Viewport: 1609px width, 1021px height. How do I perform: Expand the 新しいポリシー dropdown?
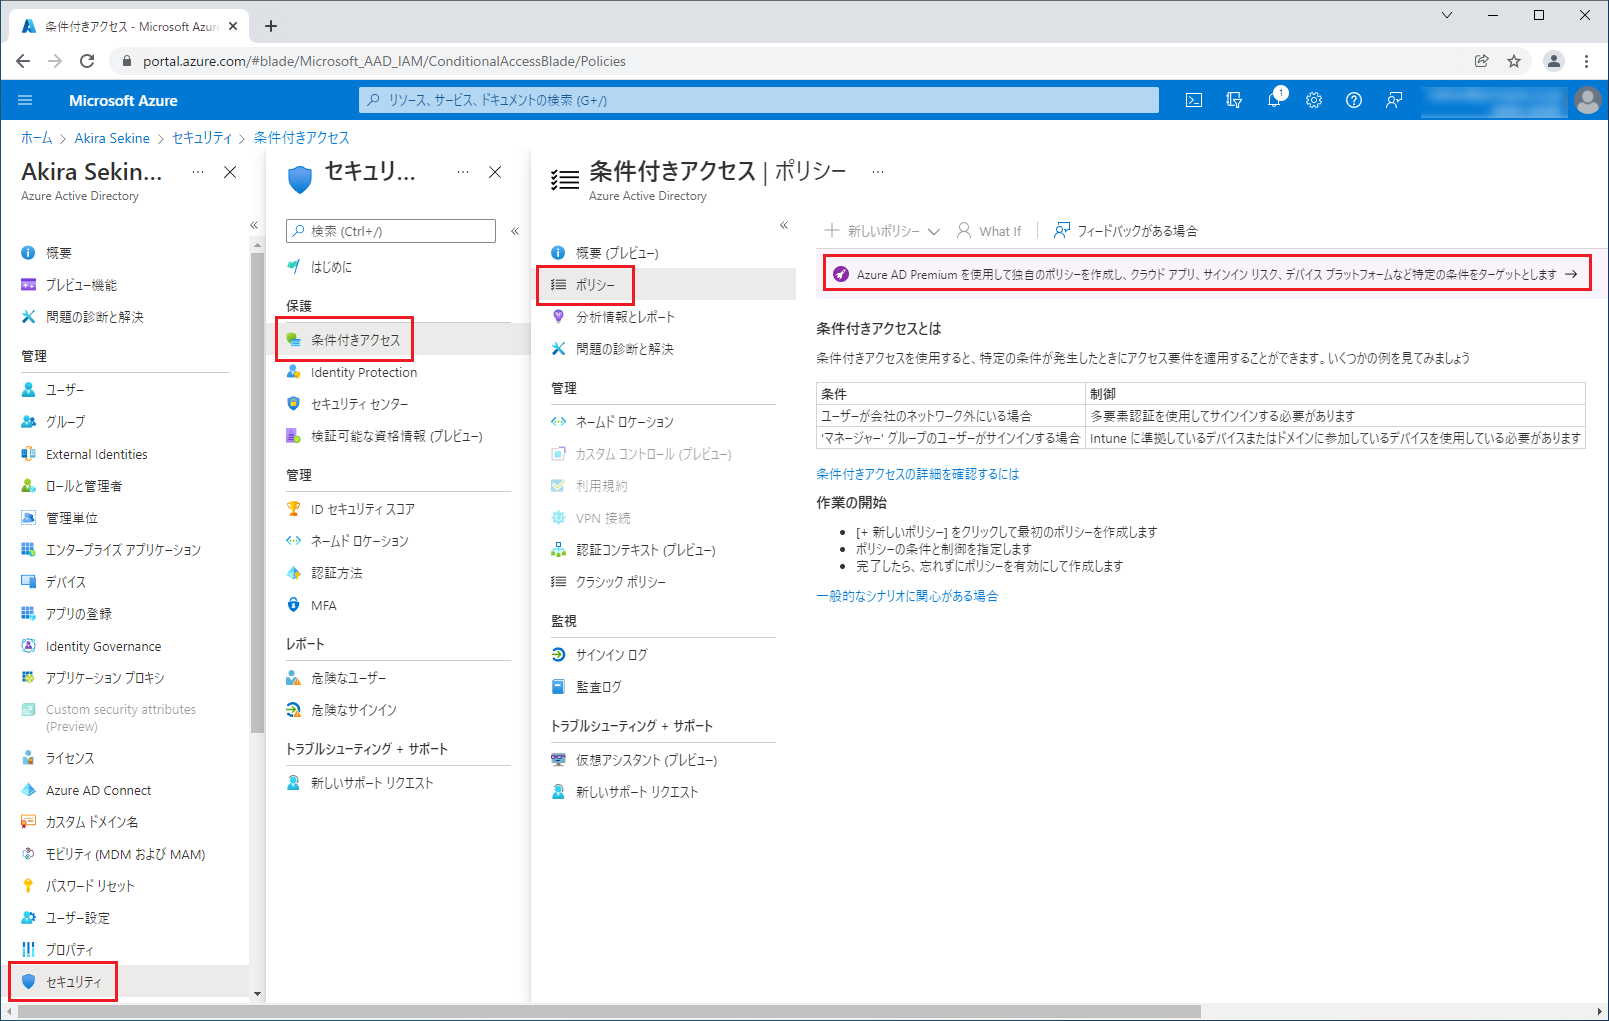934,231
